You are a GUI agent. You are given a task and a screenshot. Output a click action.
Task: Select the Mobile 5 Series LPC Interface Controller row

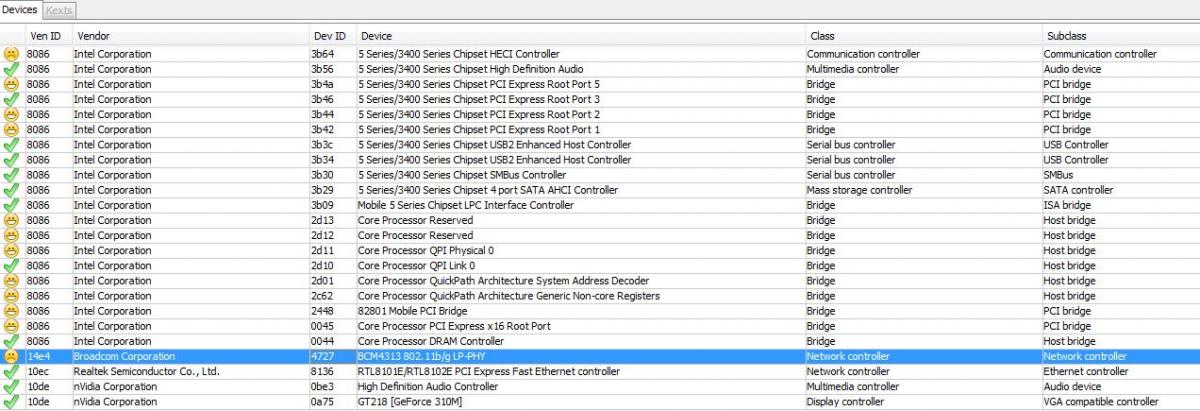pos(600,205)
